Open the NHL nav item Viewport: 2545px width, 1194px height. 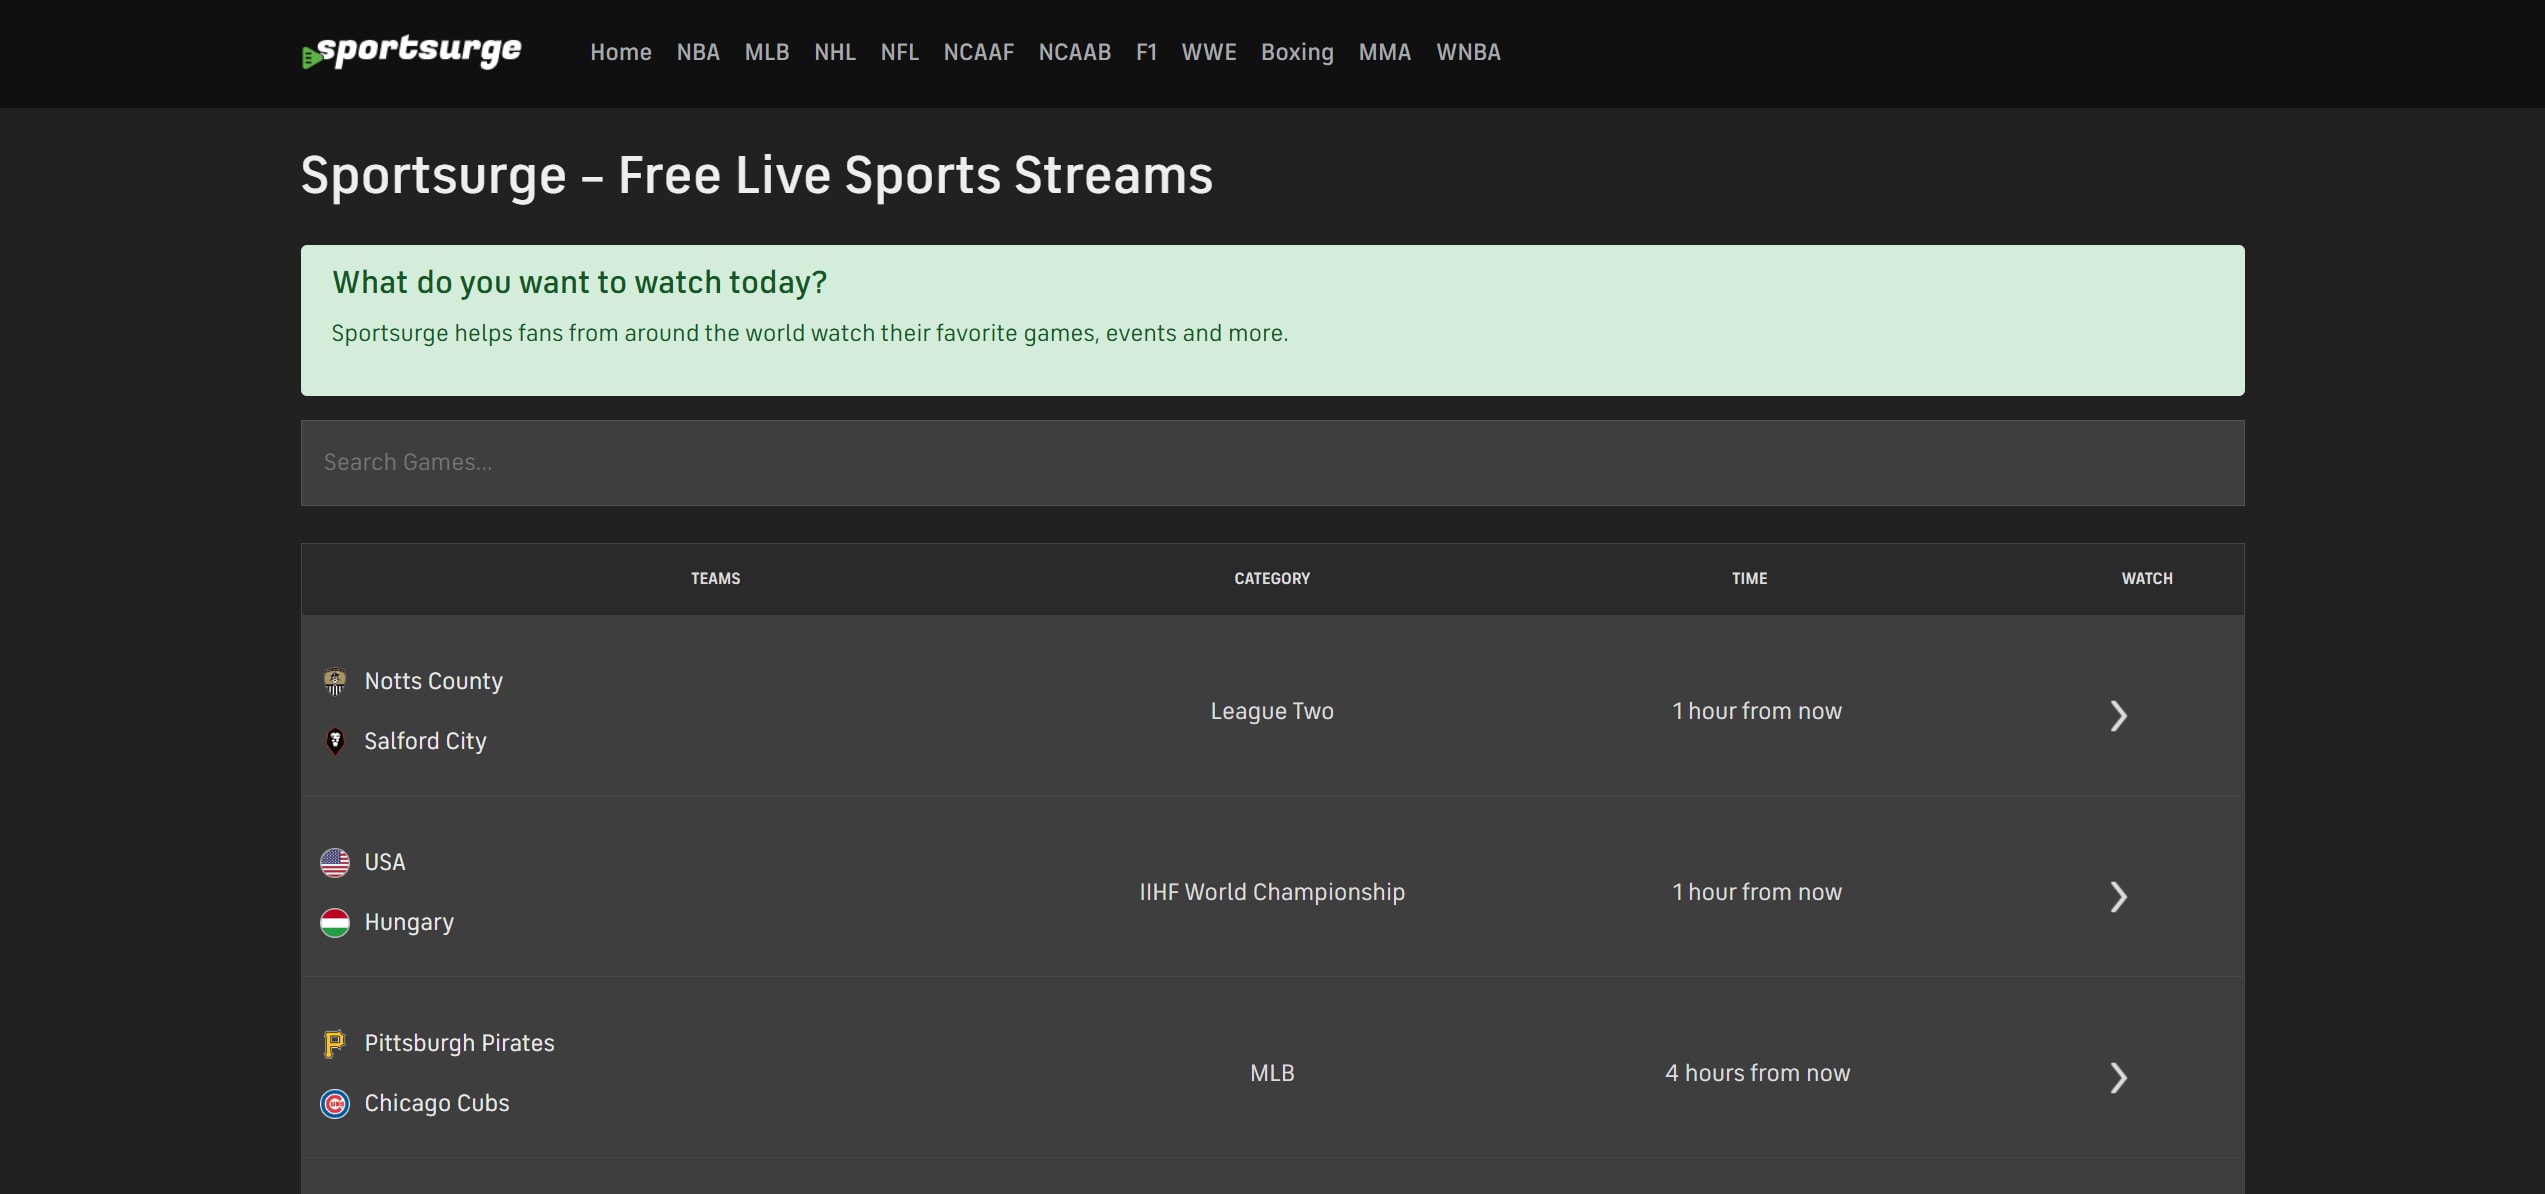click(835, 52)
